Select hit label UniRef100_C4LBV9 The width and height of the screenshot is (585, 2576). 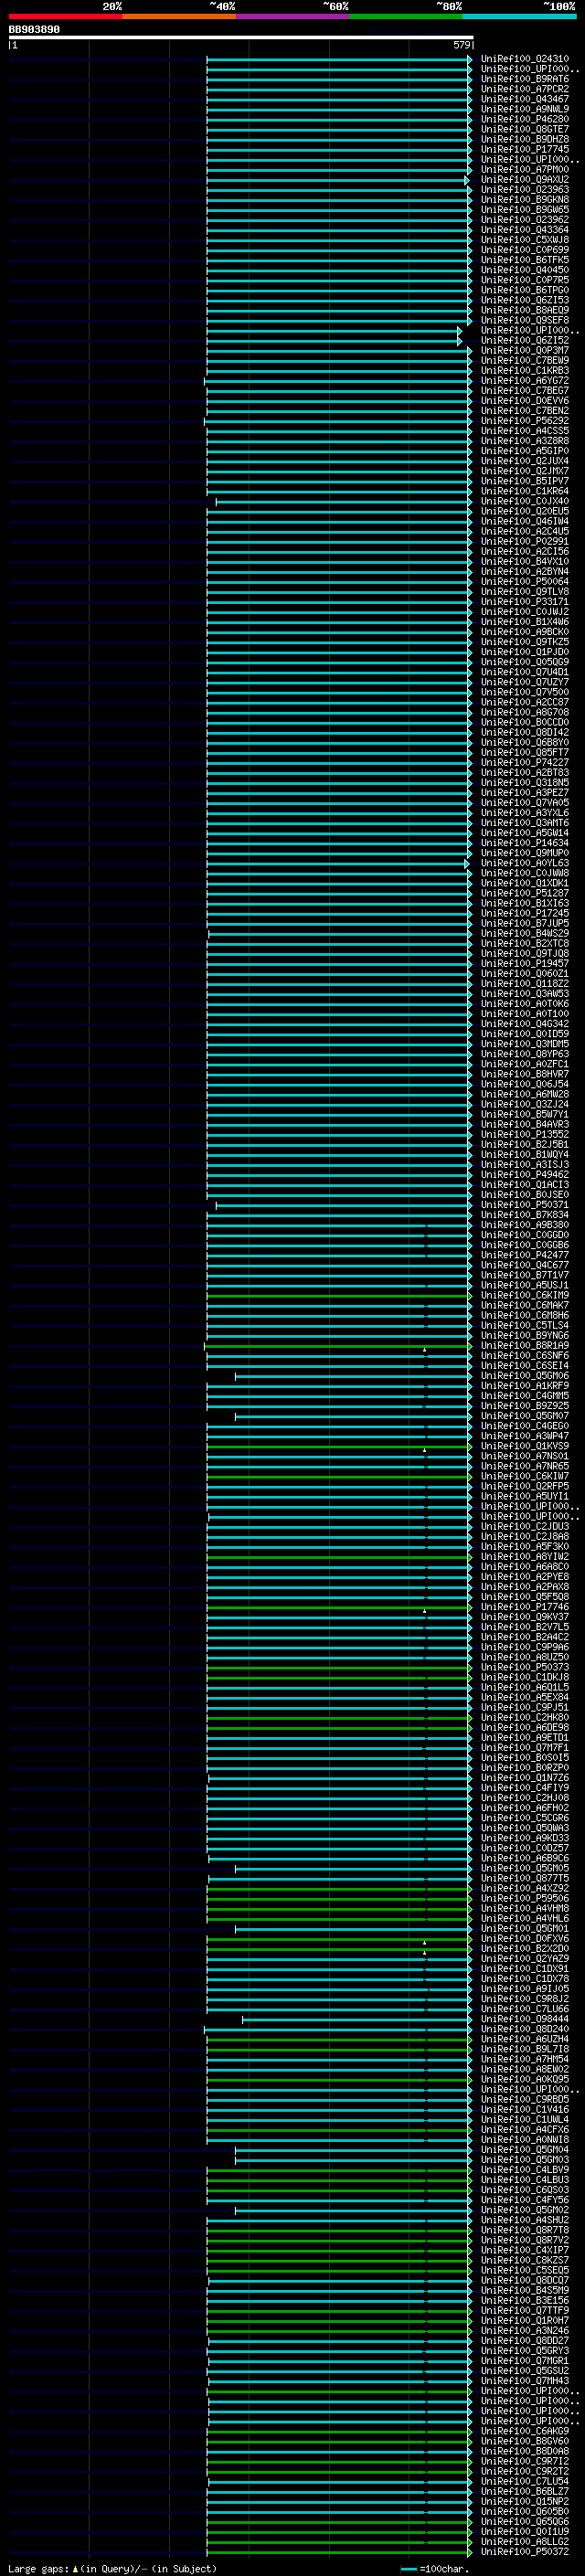[x=524, y=2170]
